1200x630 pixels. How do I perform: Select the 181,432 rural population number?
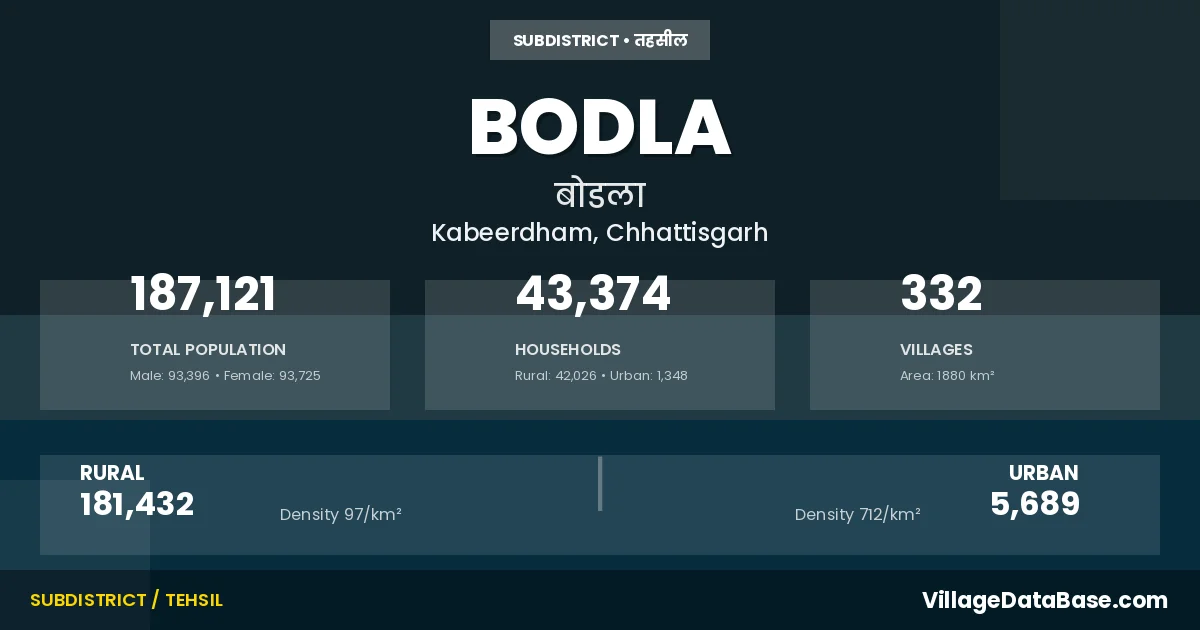[x=137, y=504]
